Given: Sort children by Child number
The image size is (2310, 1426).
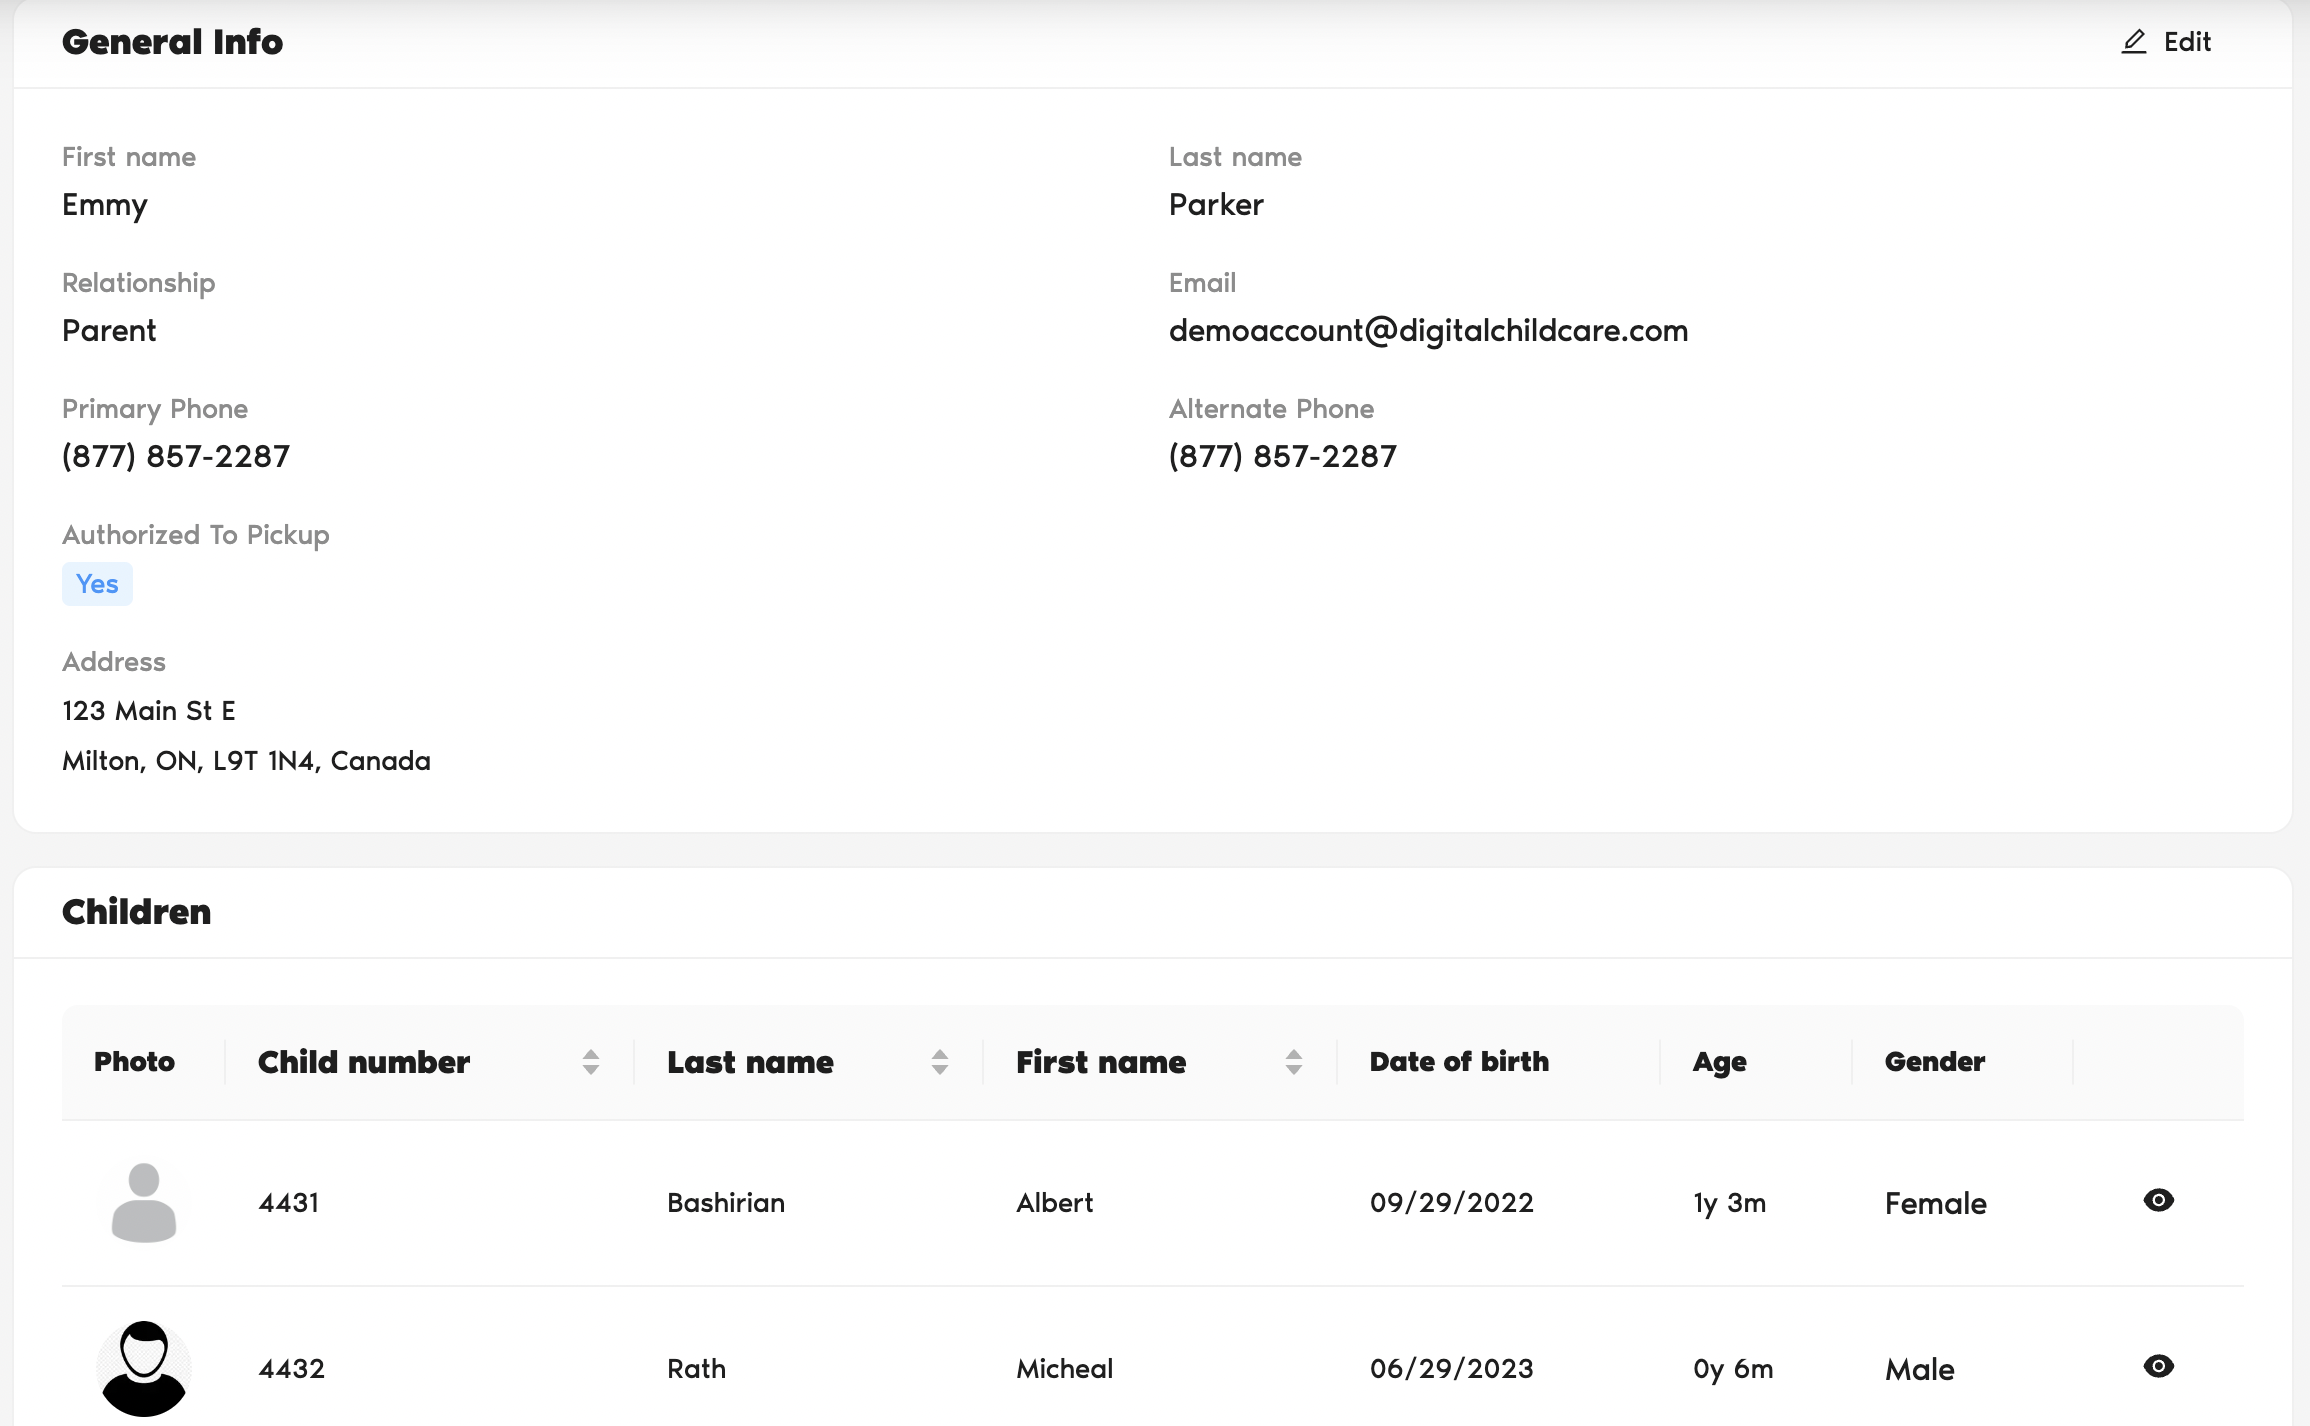Looking at the screenshot, I should (x=590, y=1062).
